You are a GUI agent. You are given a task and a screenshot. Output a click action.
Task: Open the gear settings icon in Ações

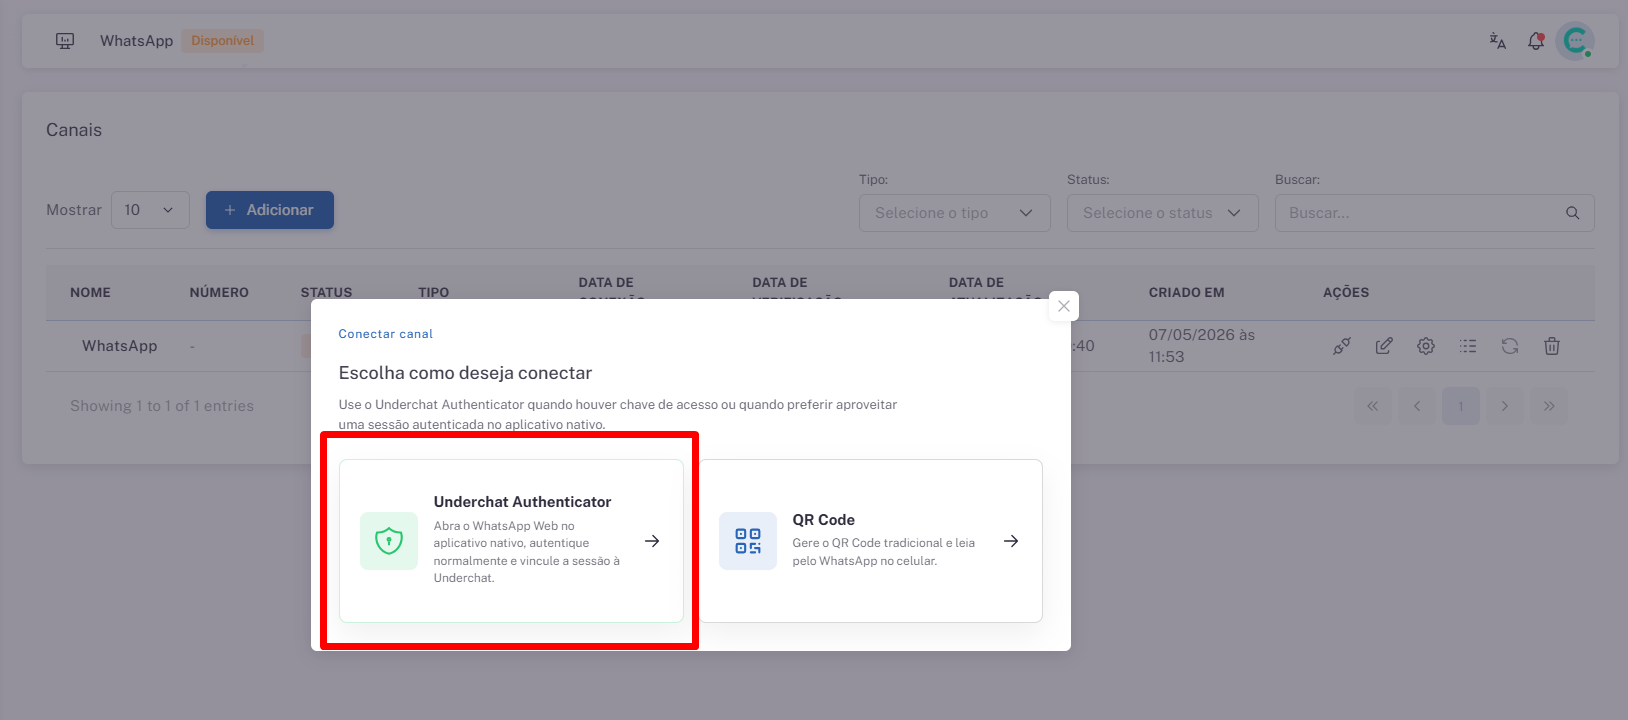coord(1426,346)
